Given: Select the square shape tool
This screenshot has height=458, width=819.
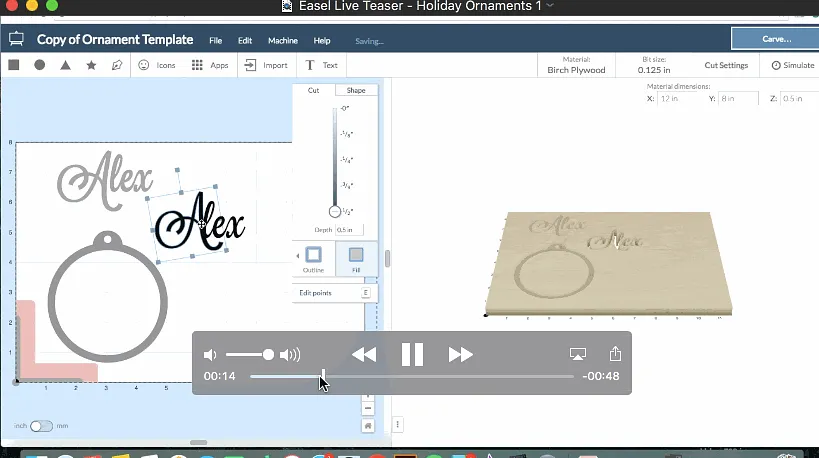Looking at the screenshot, I should (x=14, y=65).
